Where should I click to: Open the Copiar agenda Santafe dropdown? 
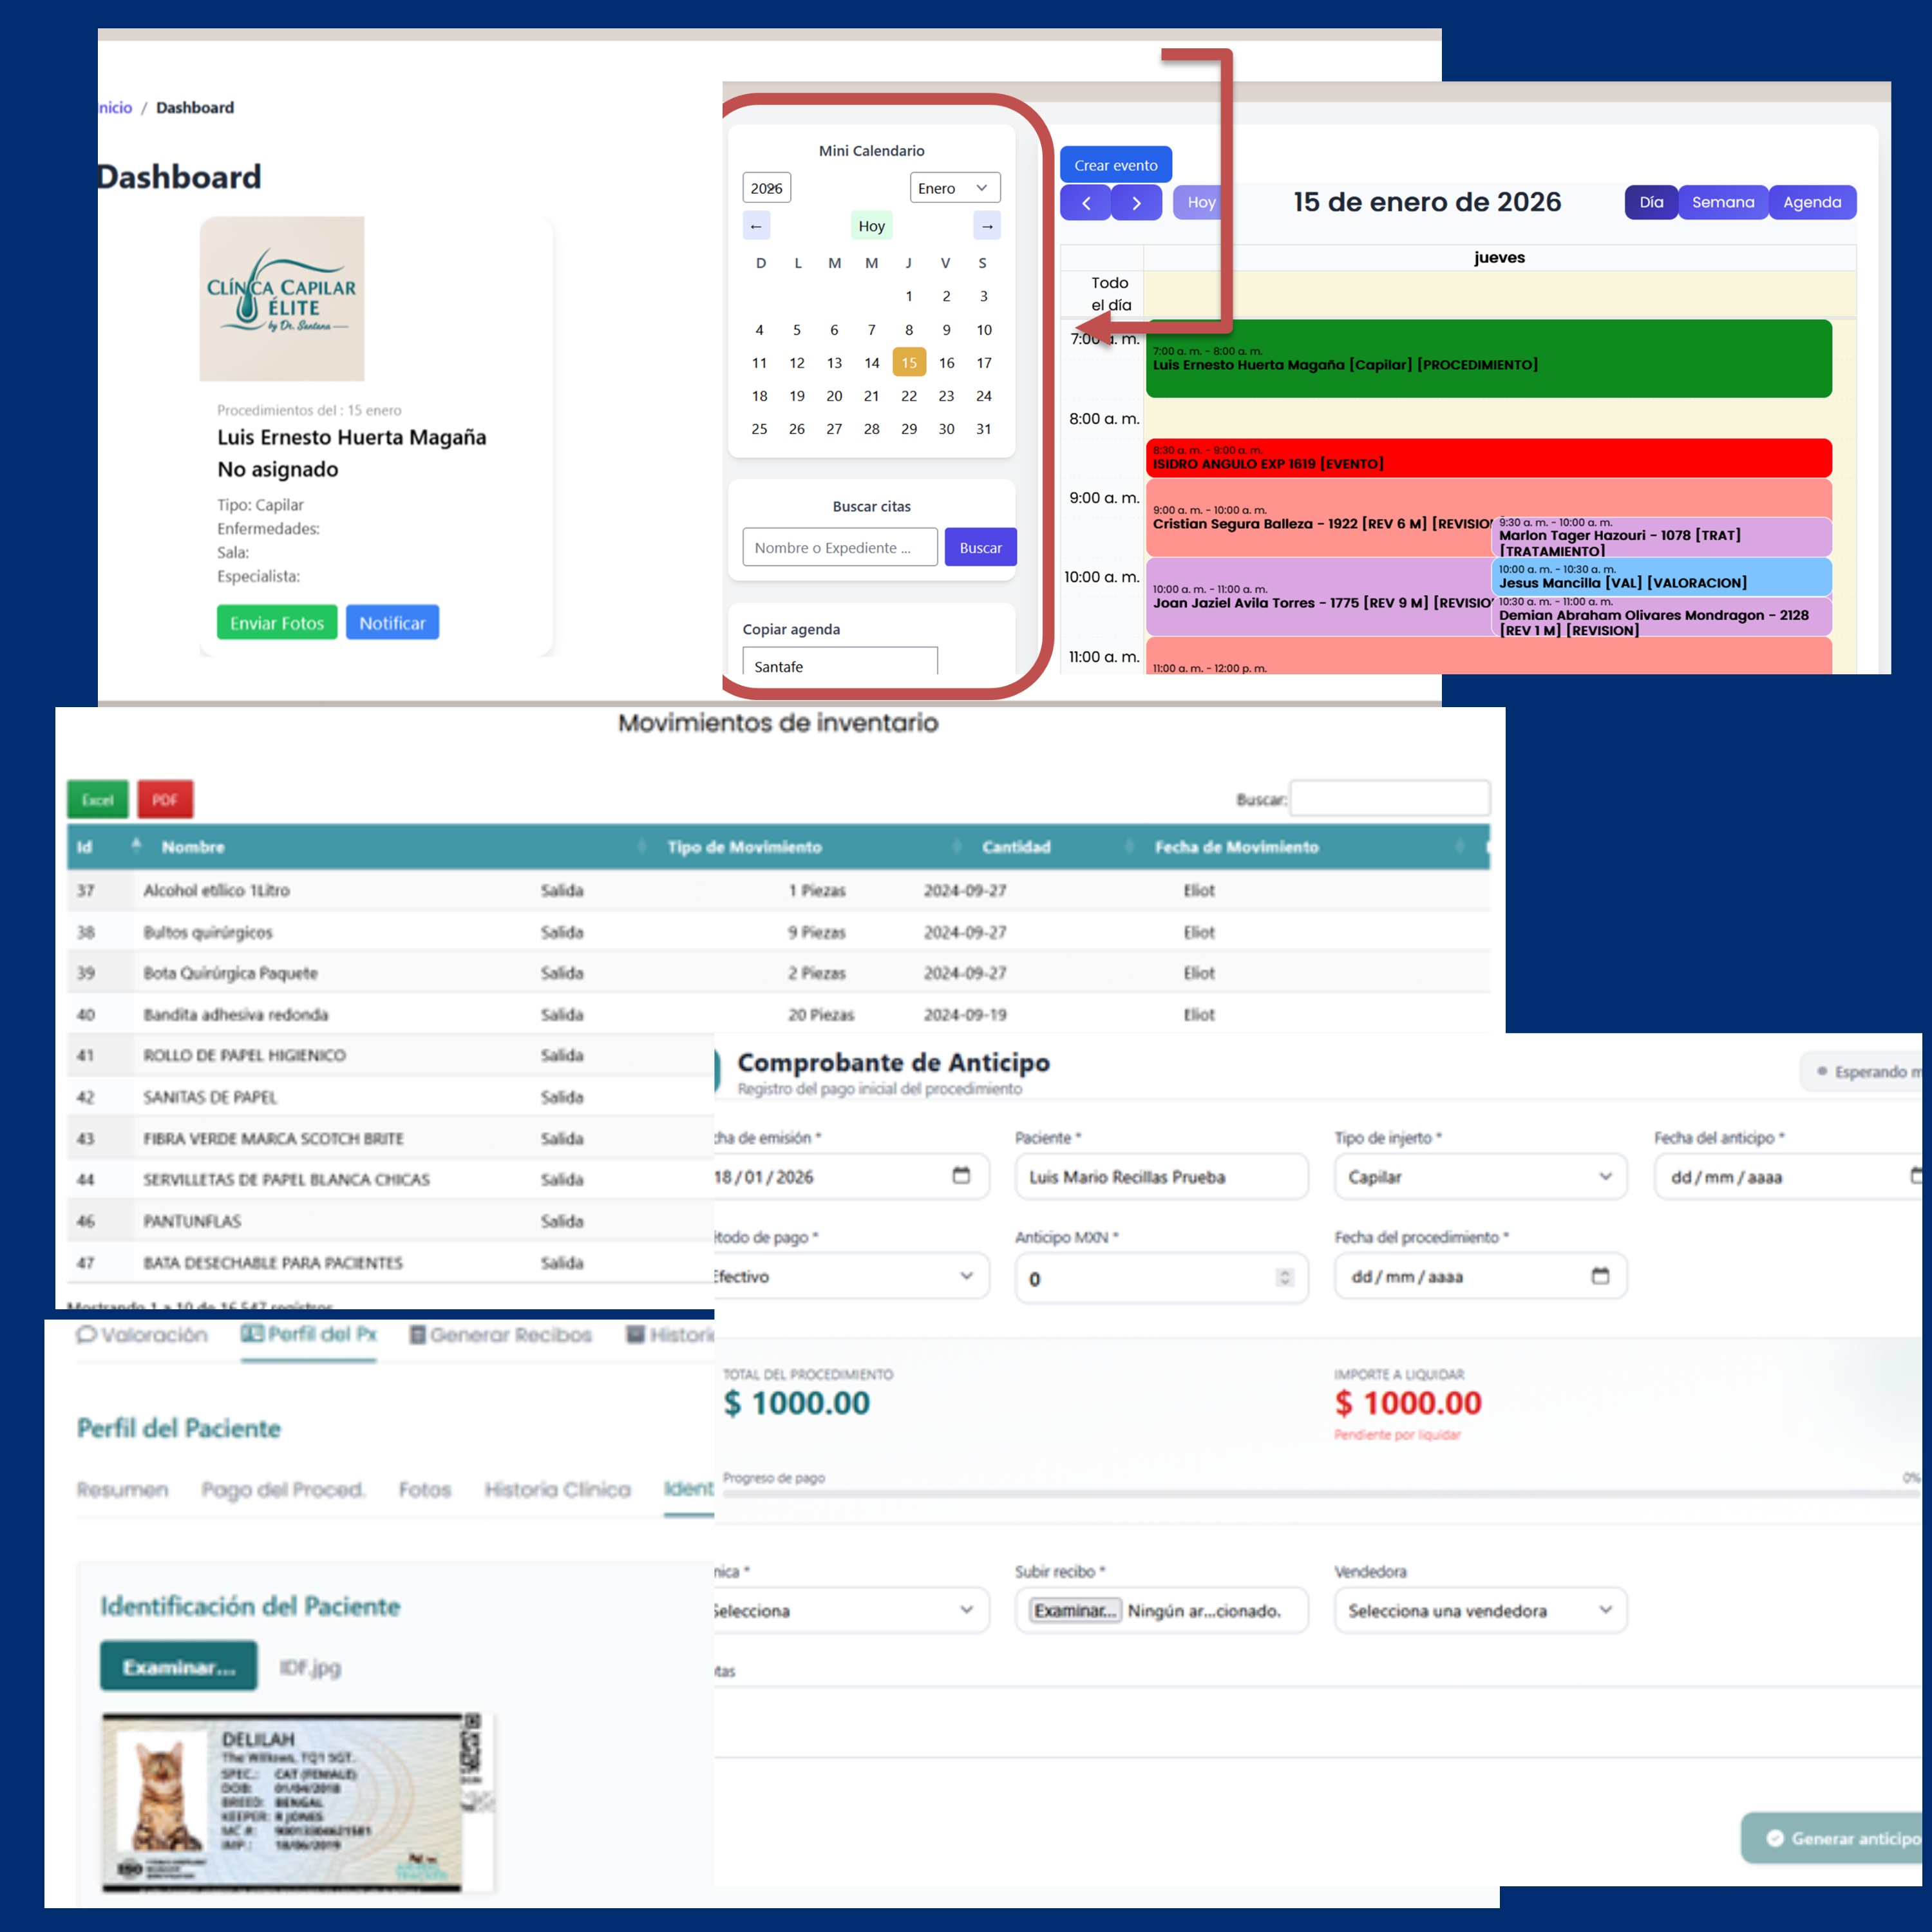coord(840,662)
